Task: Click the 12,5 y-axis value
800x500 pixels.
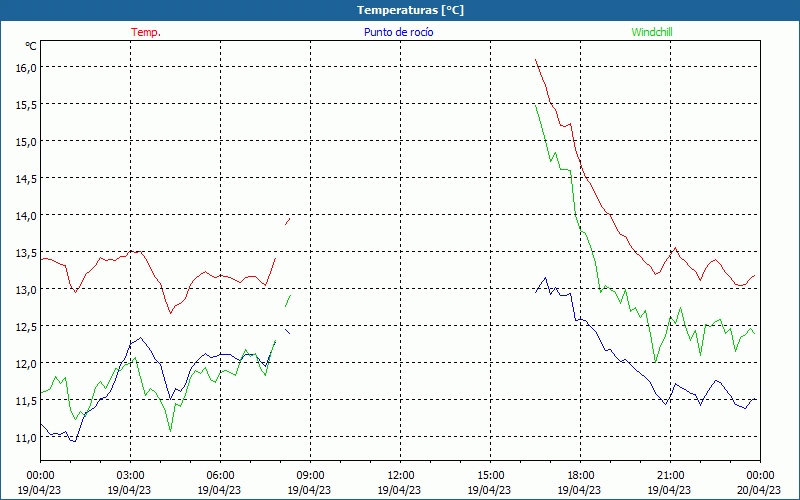Action: click(x=26, y=327)
